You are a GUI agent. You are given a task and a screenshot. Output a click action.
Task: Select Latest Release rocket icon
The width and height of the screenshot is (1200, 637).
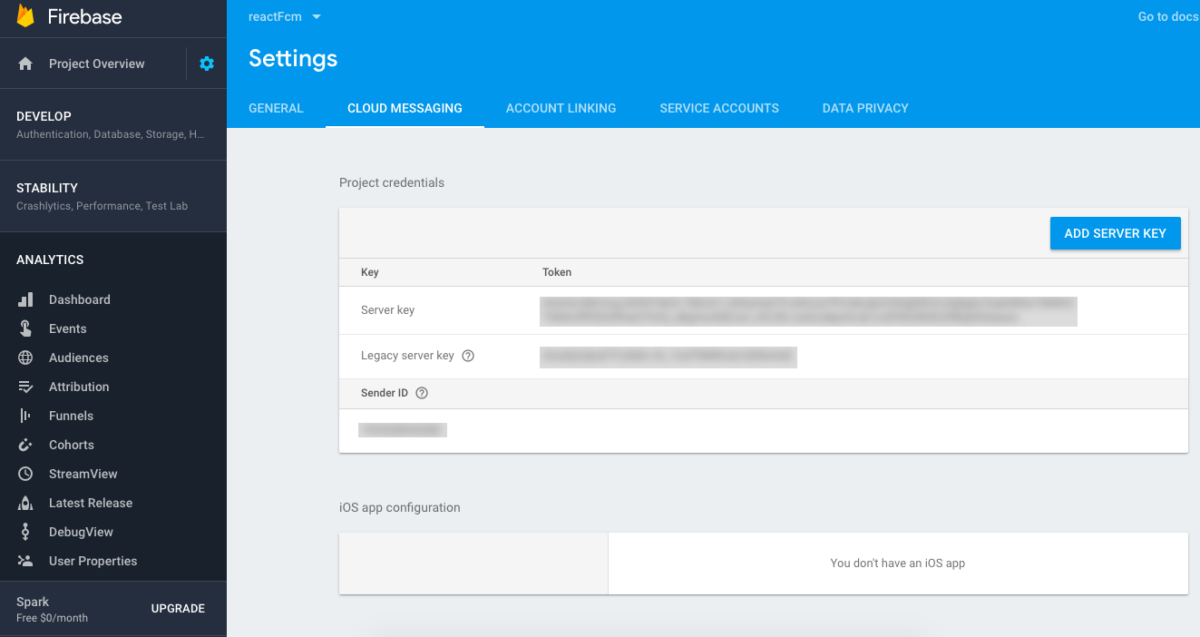pos(26,503)
